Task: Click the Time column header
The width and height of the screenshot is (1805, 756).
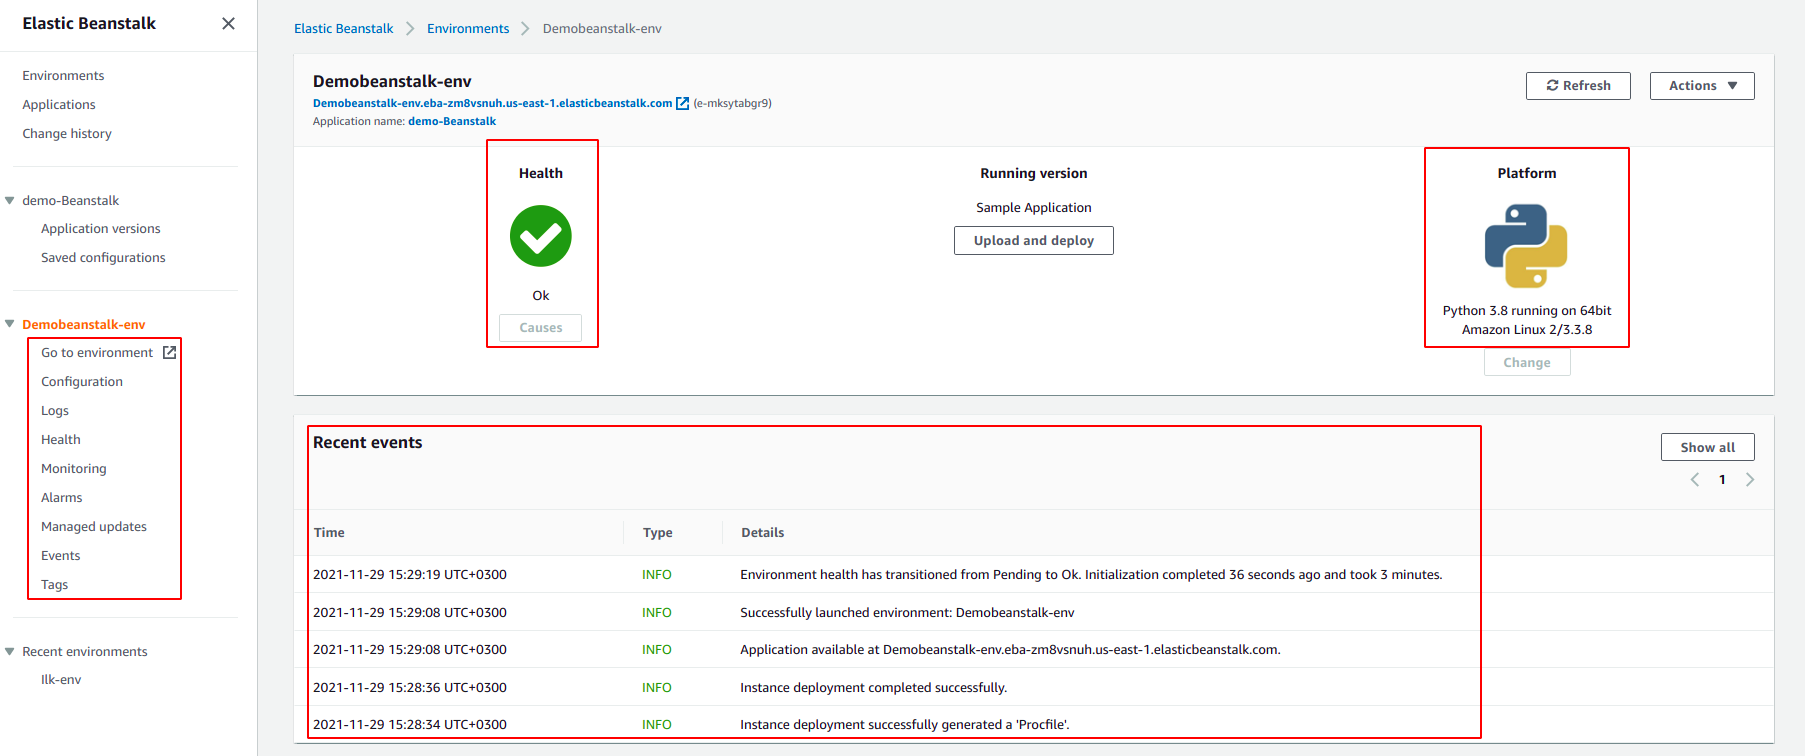Action: click(329, 533)
